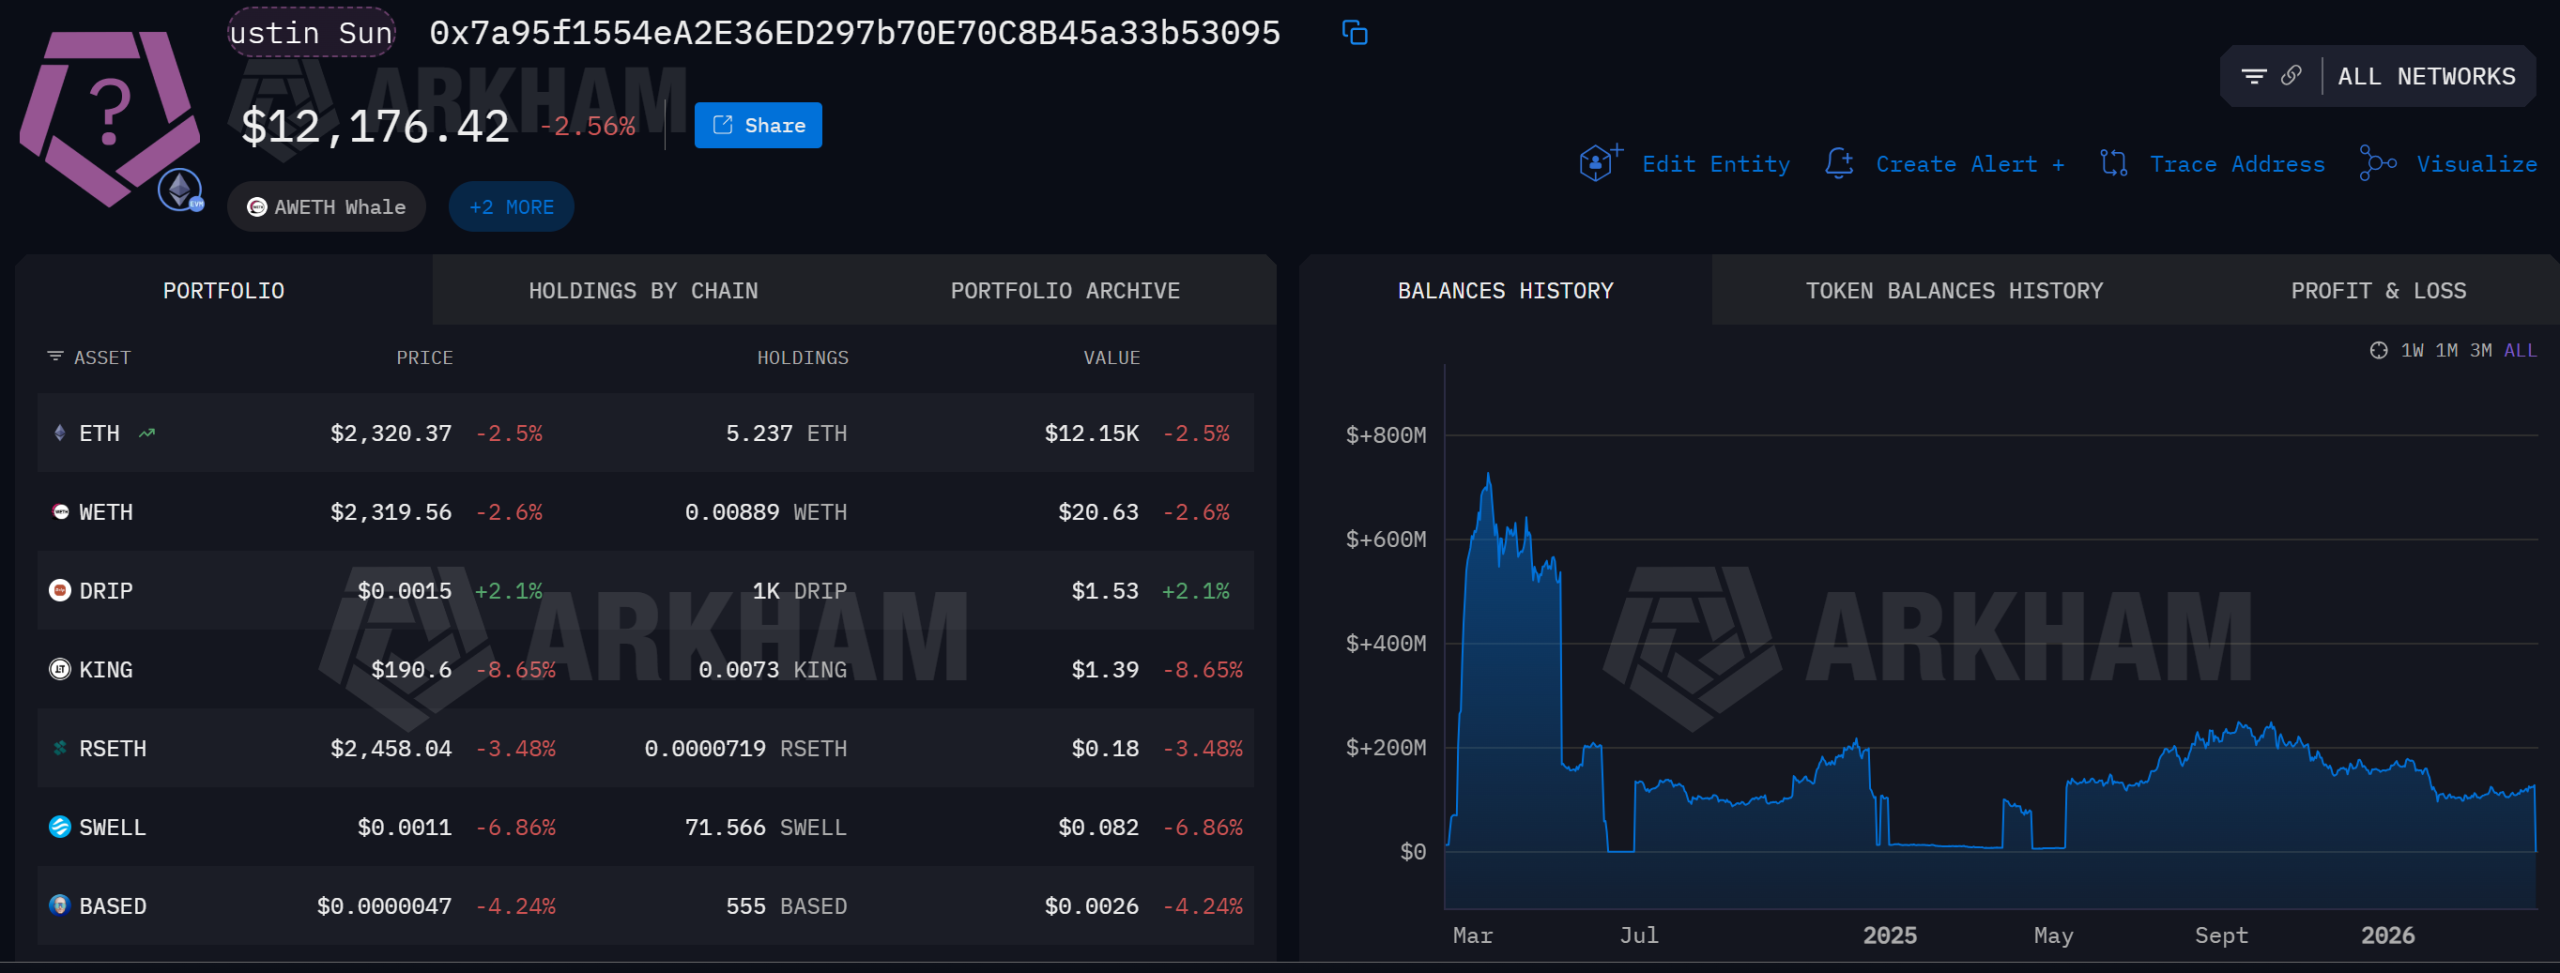Open Edit Entity

click(x=1716, y=163)
